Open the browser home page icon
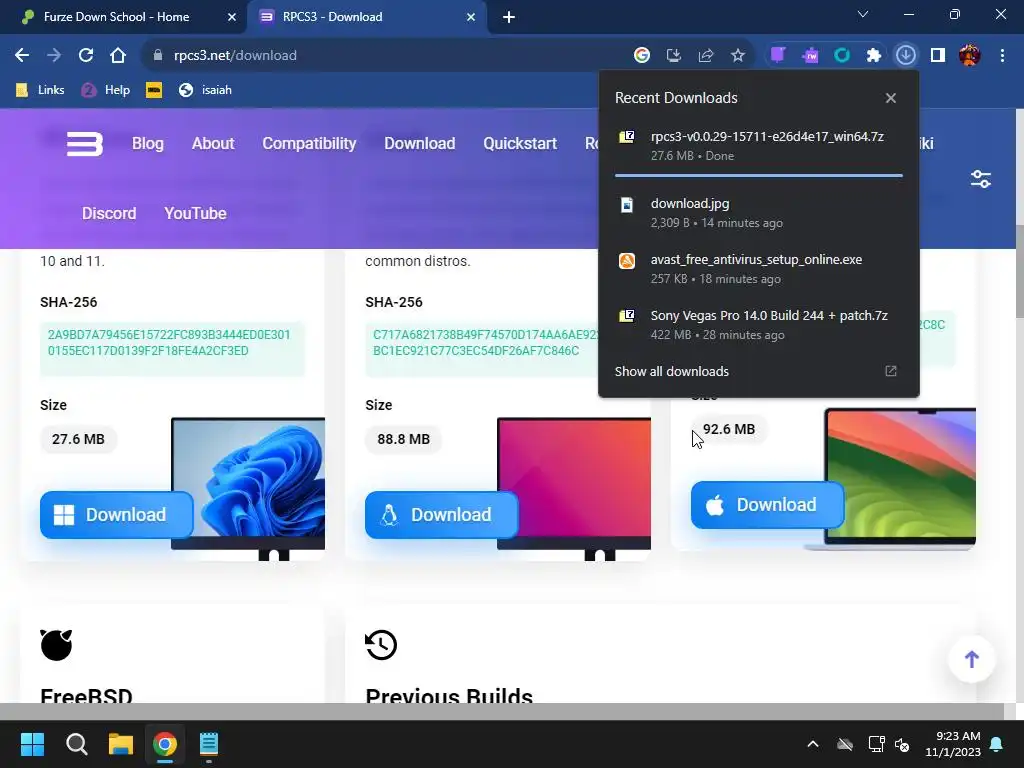This screenshot has width=1024, height=768. (118, 56)
